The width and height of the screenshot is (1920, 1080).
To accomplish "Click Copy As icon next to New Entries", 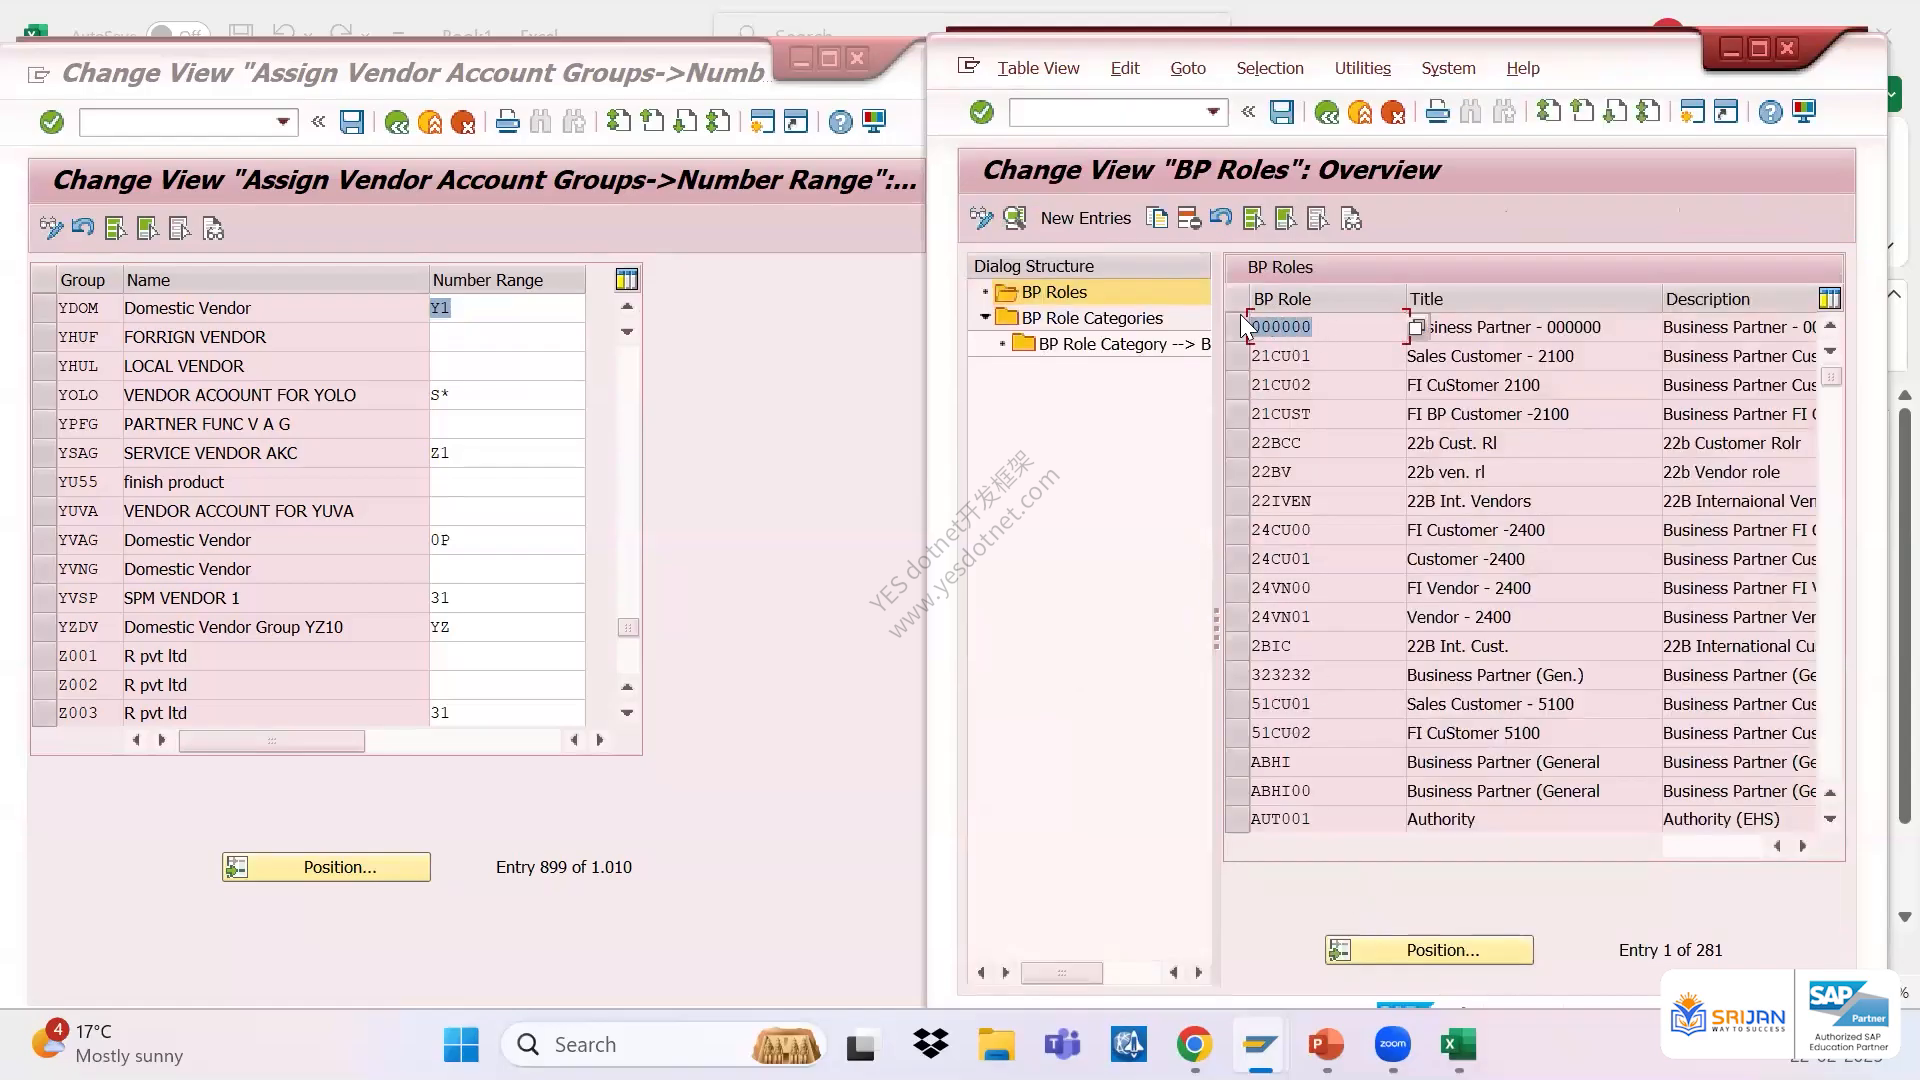I will click(x=1157, y=218).
